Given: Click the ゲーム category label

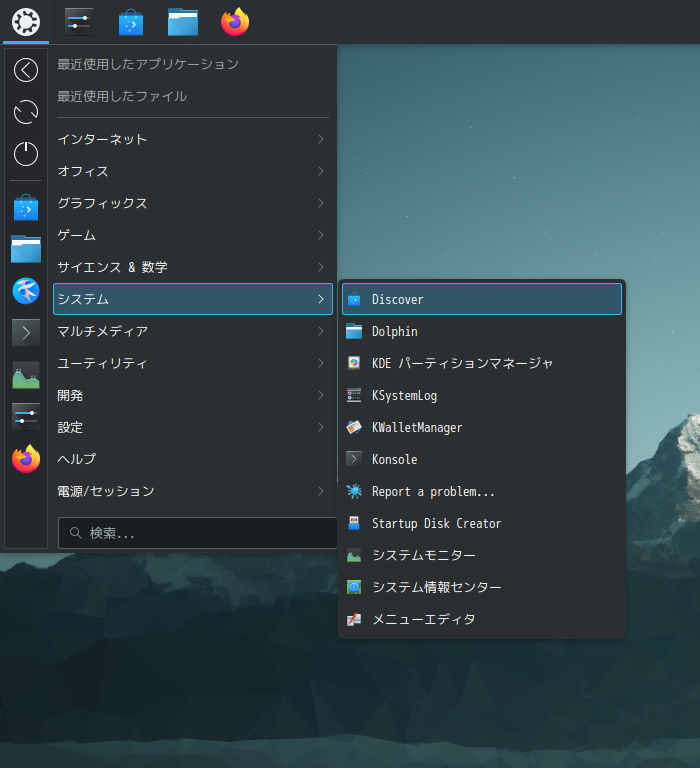Looking at the screenshot, I should coord(76,235).
